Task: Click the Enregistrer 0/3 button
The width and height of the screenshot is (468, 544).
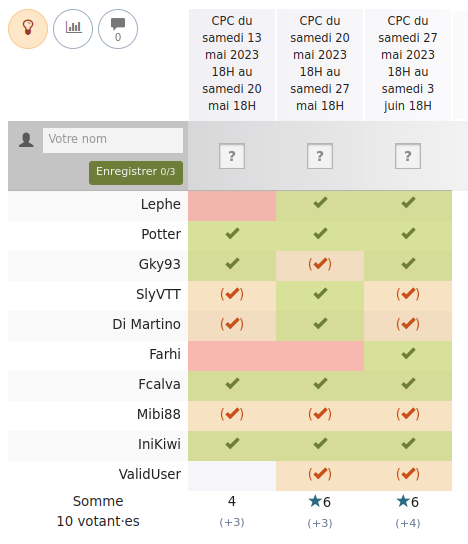Action: tap(136, 172)
